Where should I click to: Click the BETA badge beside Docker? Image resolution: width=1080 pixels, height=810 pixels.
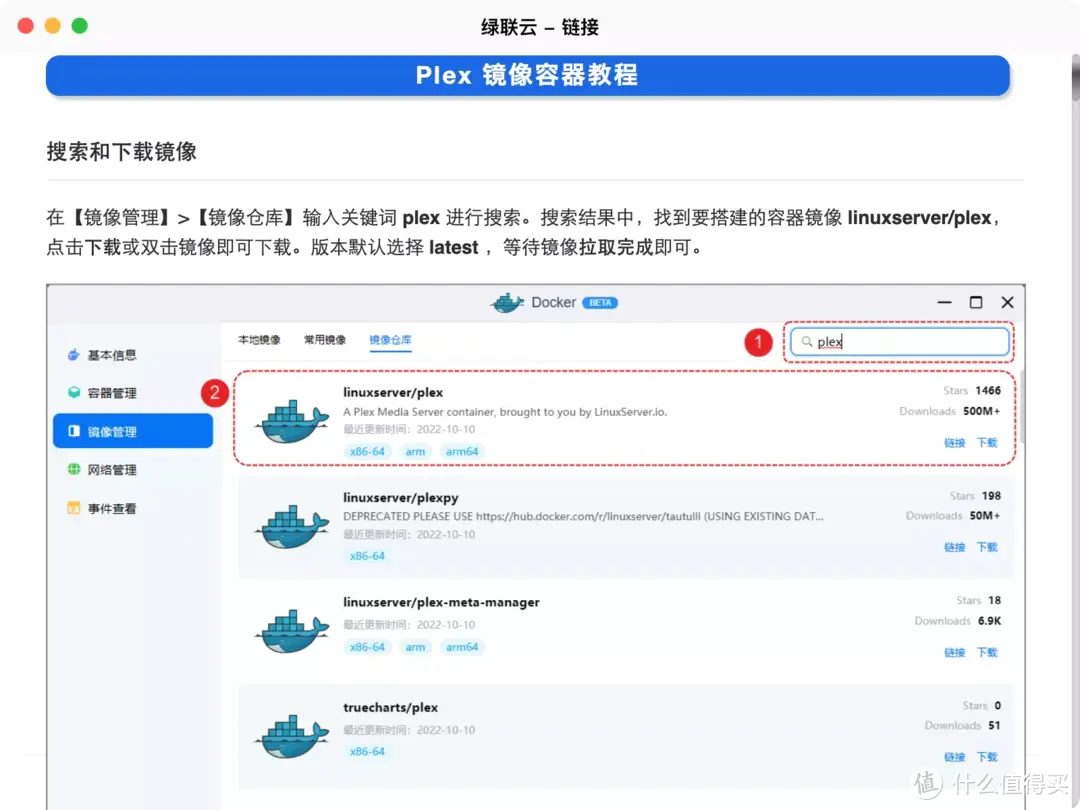[x=600, y=302]
